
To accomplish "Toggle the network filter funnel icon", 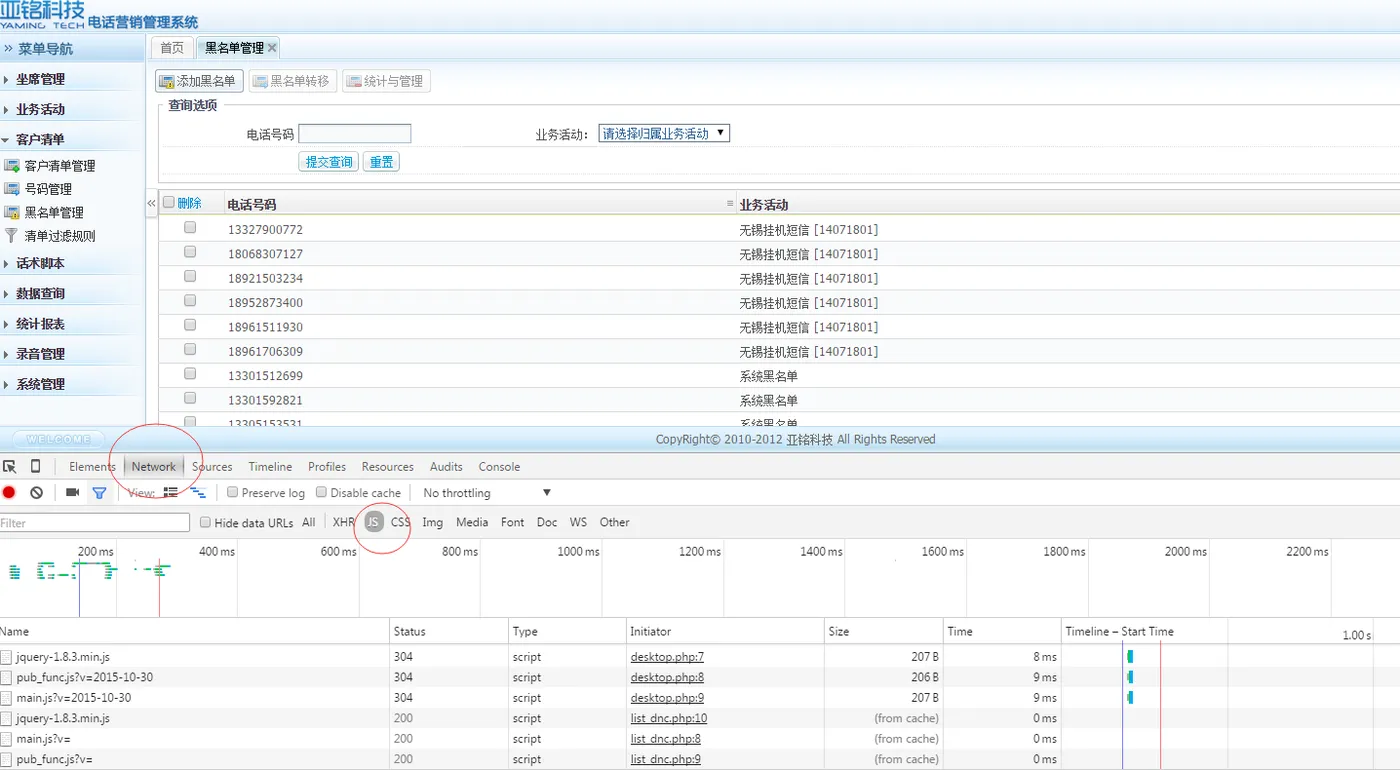I will (99, 493).
